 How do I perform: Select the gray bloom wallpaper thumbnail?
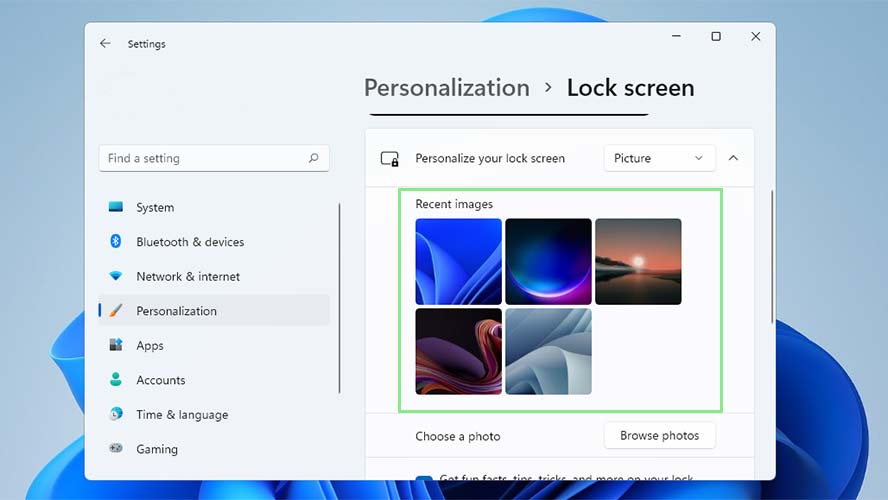(548, 351)
